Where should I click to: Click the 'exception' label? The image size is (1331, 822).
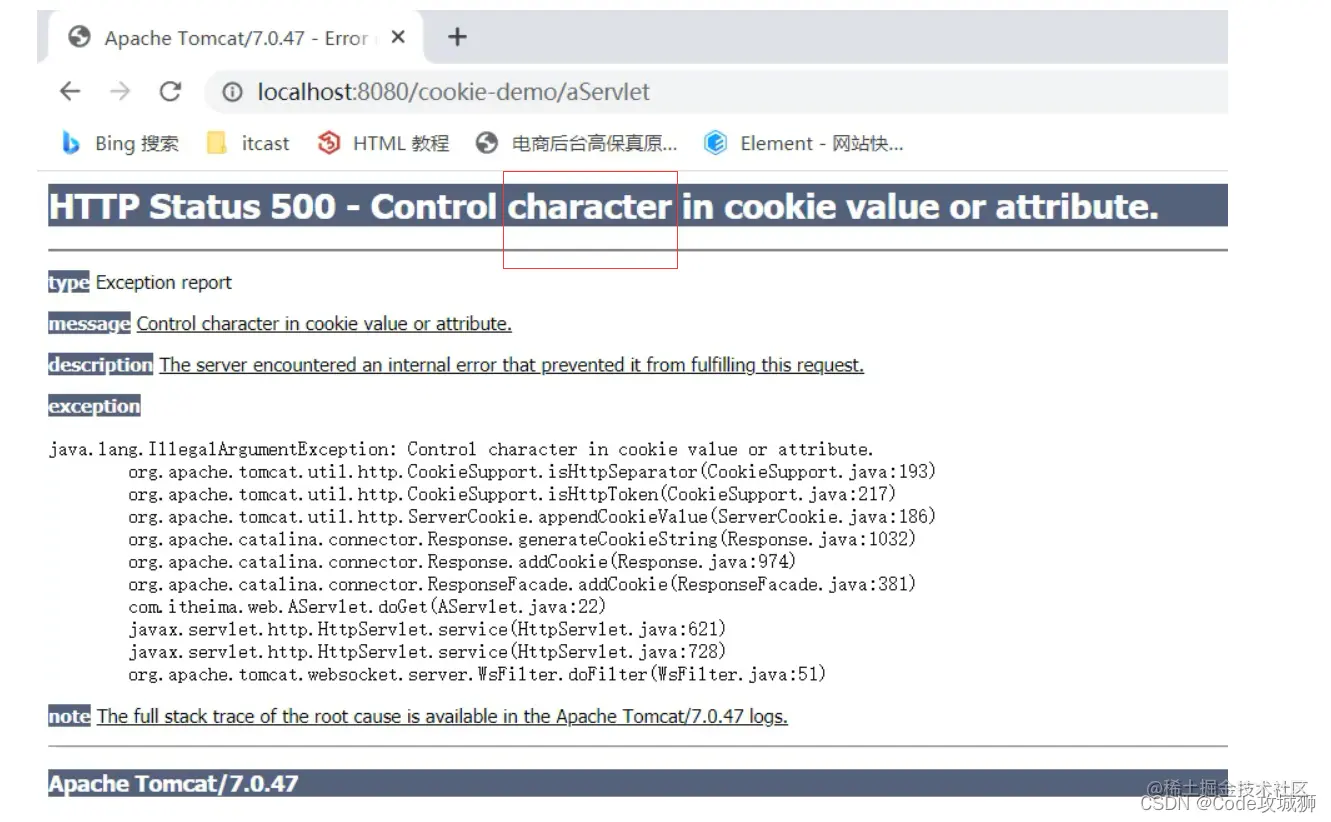click(94, 406)
